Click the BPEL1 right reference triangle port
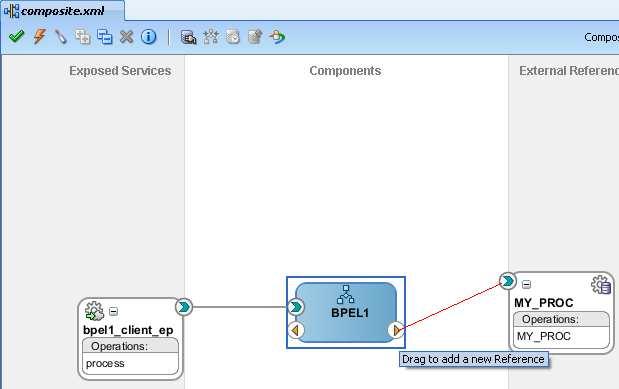Viewport: 619px width, 389px height. tap(396, 330)
